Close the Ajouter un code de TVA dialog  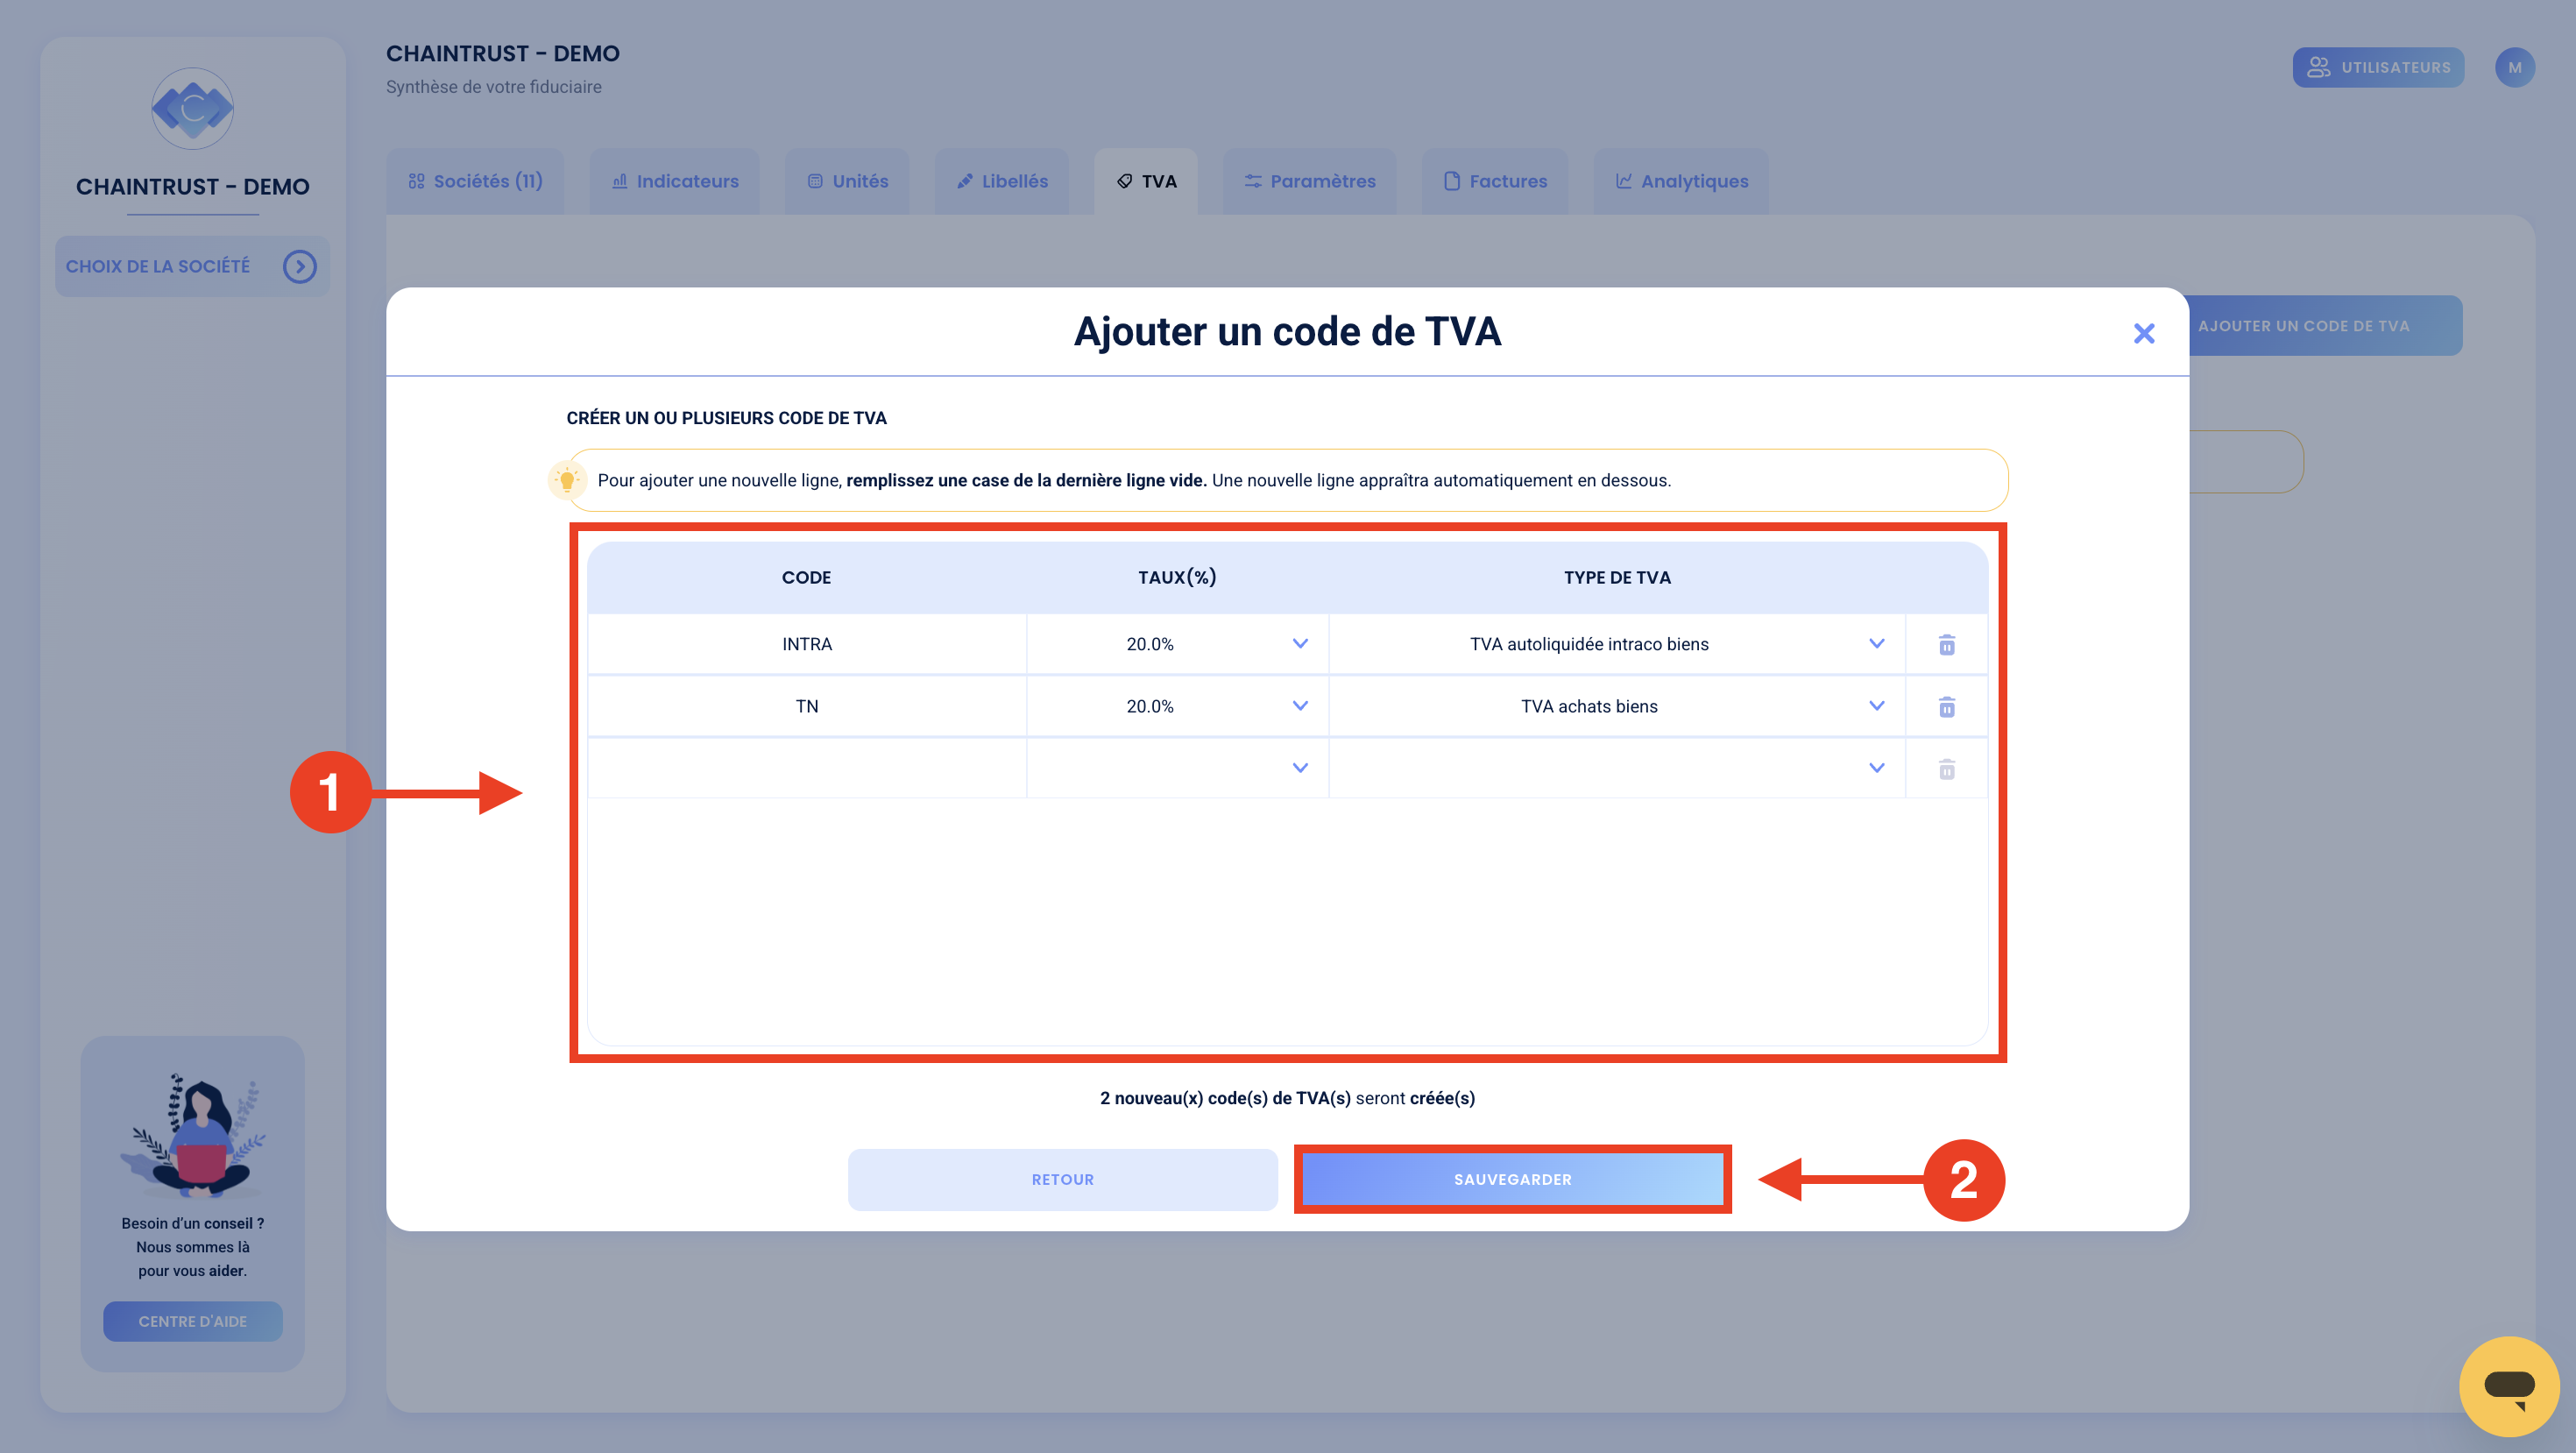pos(2143,333)
